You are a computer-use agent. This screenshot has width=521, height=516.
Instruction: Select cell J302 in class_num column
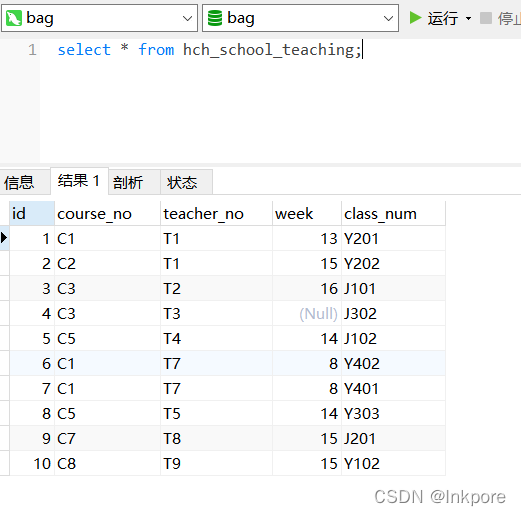click(393, 313)
